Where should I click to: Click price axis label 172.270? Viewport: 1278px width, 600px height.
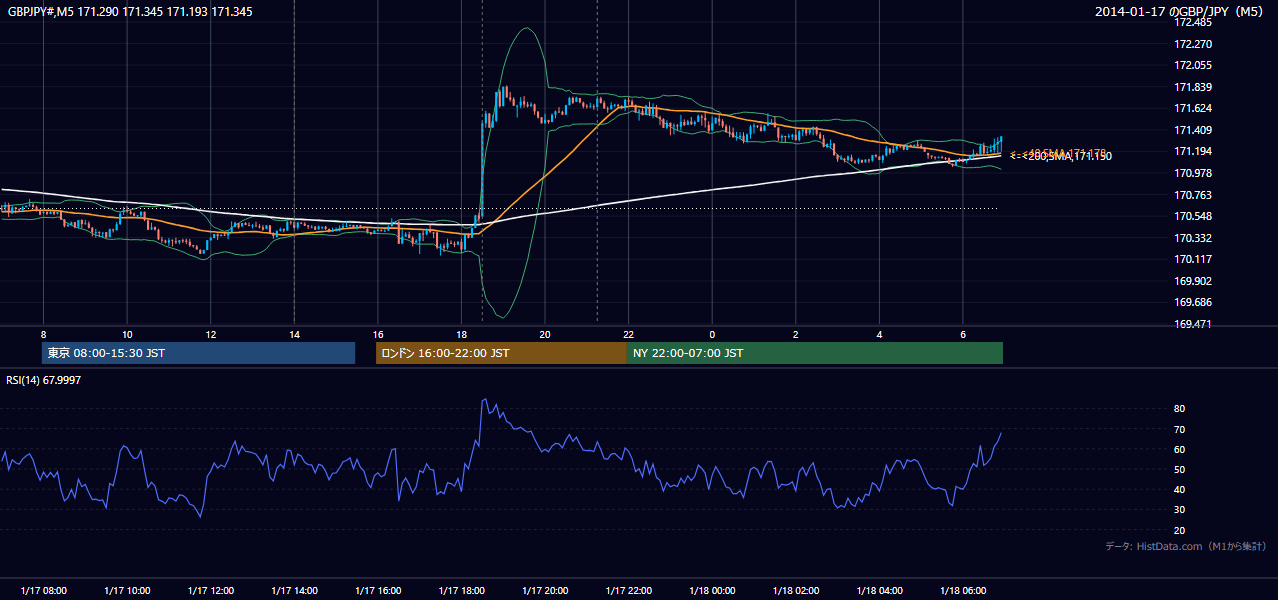coord(1194,44)
